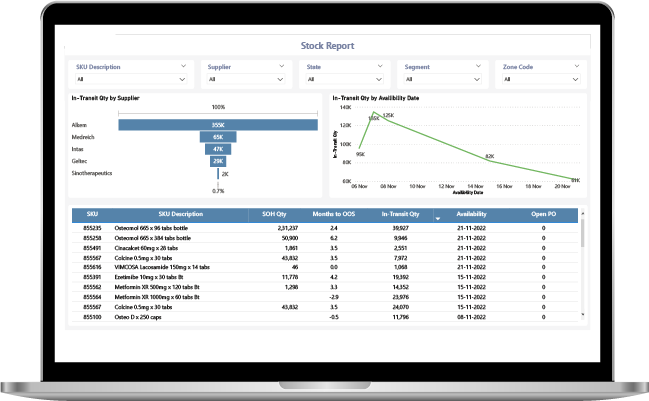Screen dimensions: 649x401
Task: Click the table's vertical scrollbar thumb
Action: click(x=583, y=233)
